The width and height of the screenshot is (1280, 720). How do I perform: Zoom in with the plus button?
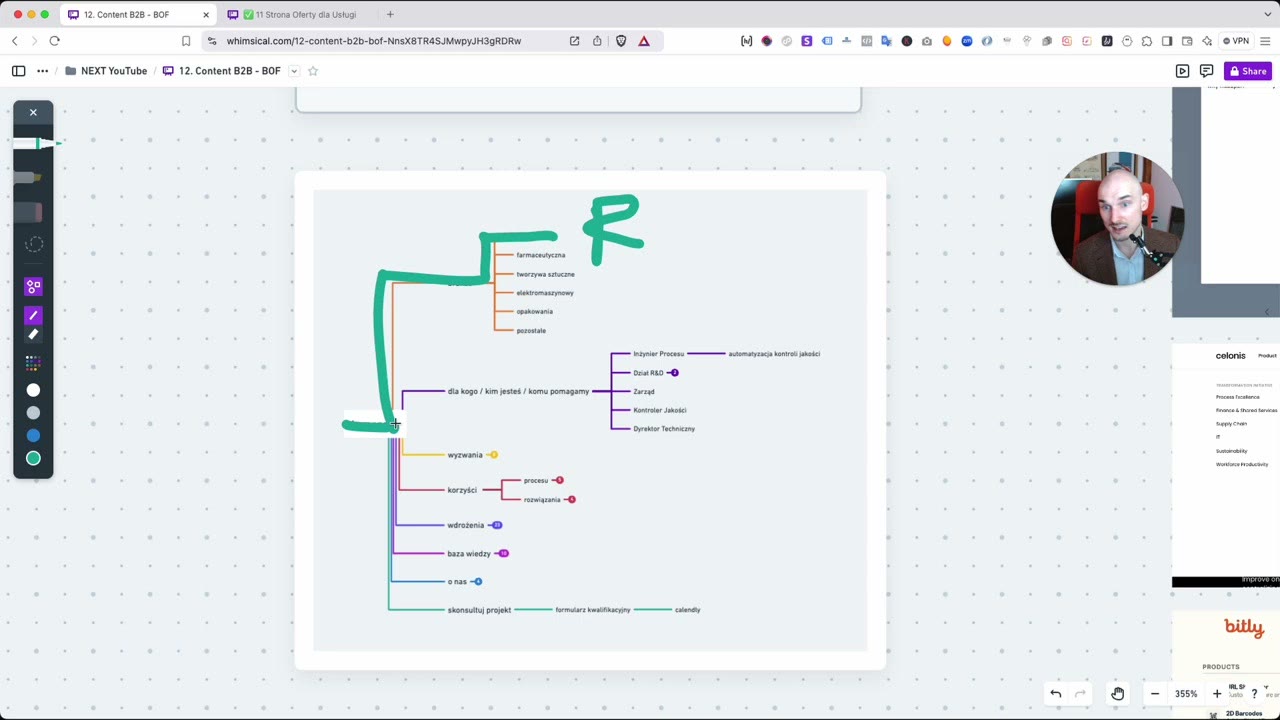pyautogui.click(x=1217, y=694)
